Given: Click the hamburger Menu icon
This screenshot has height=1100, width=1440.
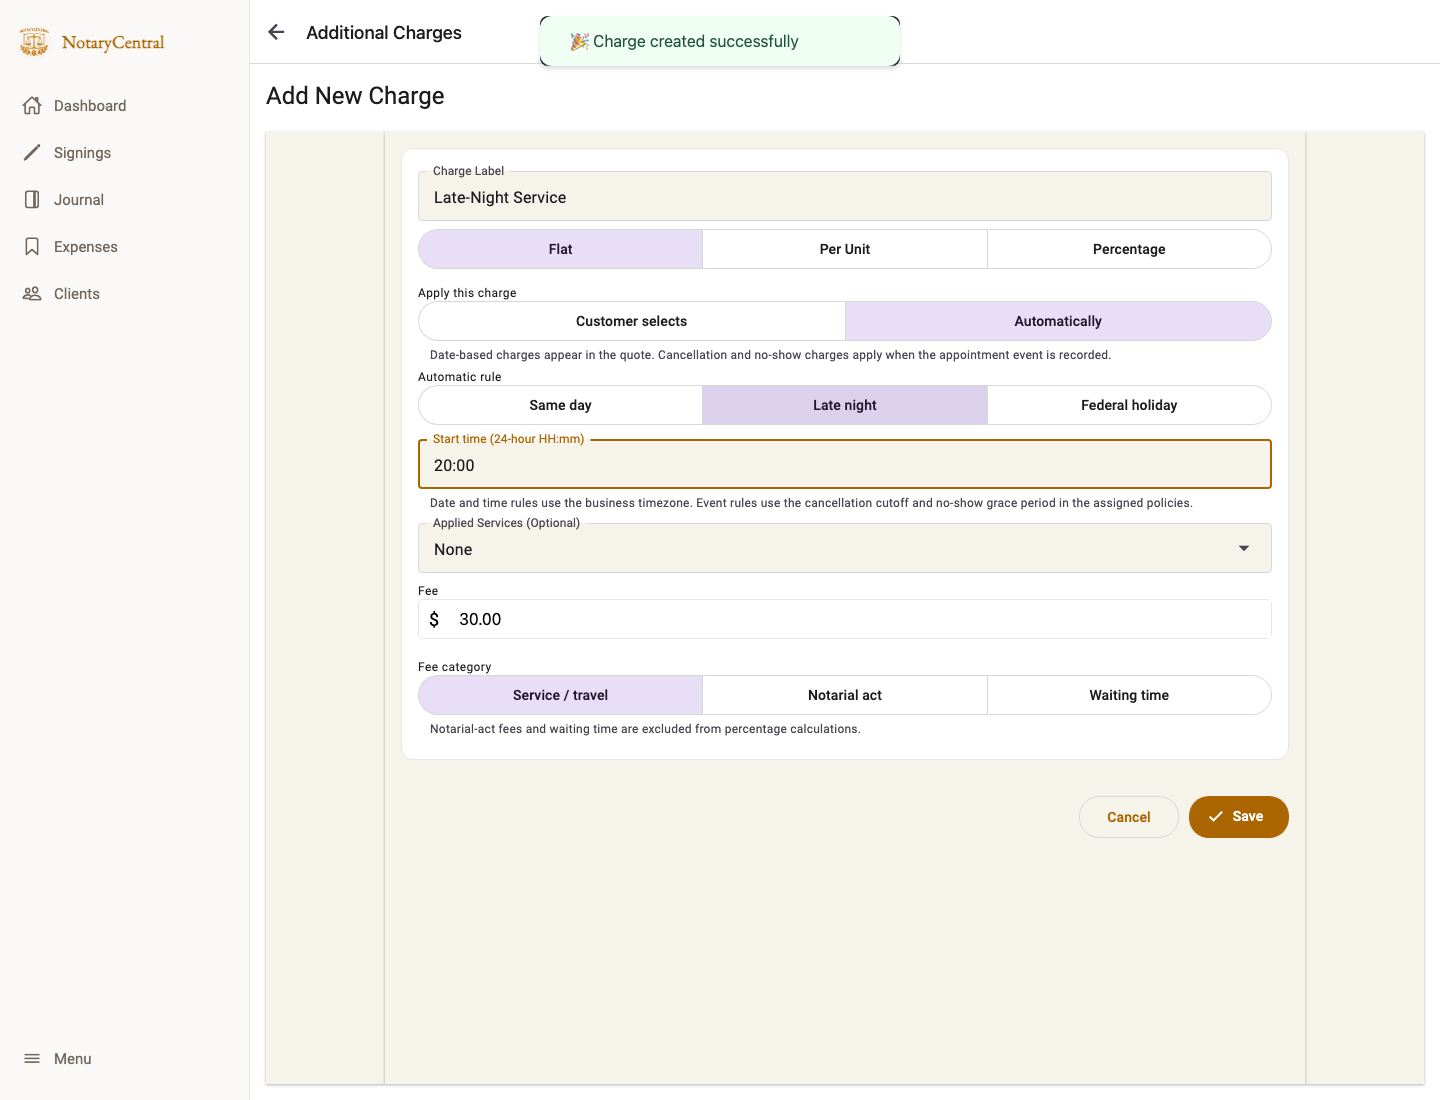Looking at the screenshot, I should pyautogui.click(x=32, y=1059).
